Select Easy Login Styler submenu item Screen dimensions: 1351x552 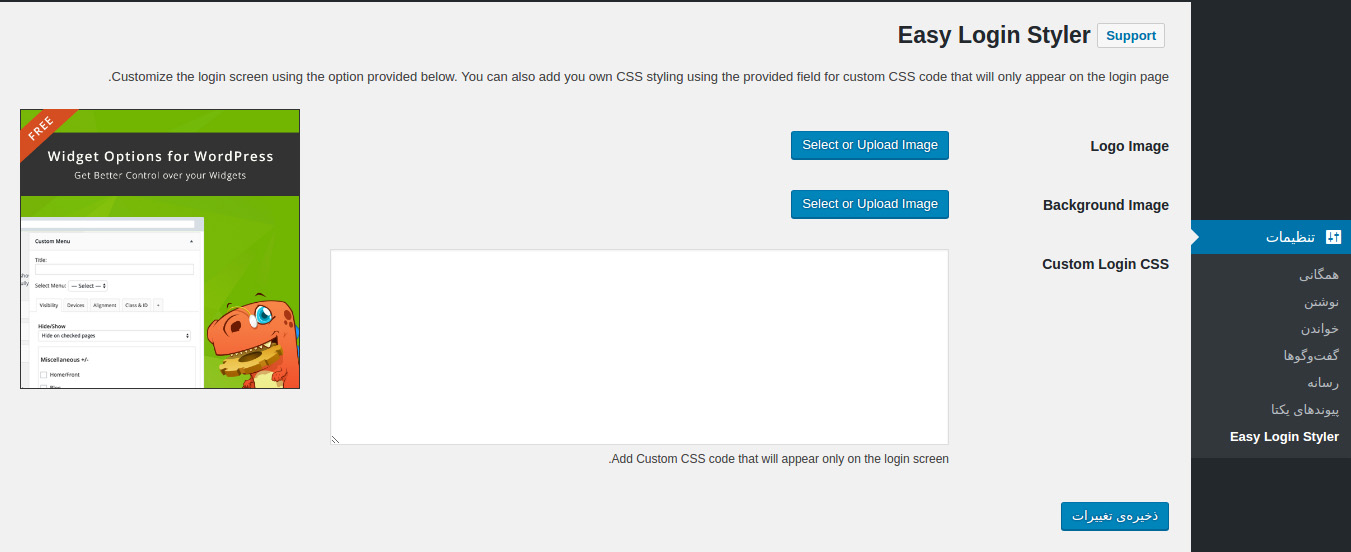tap(1284, 437)
